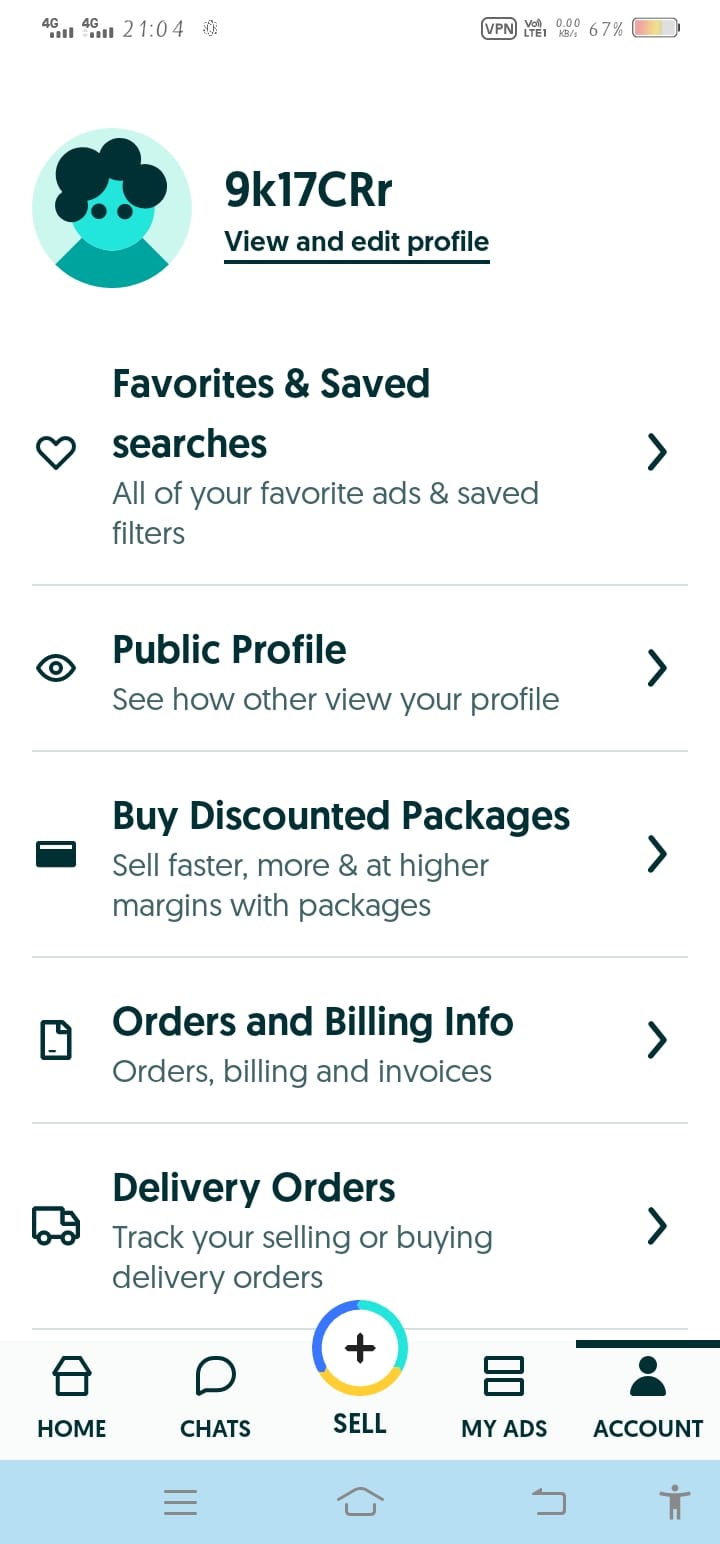Image resolution: width=720 pixels, height=1544 pixels.
Task: Tap the heart icon for Favorites
Action: click(x=56, y=453)
